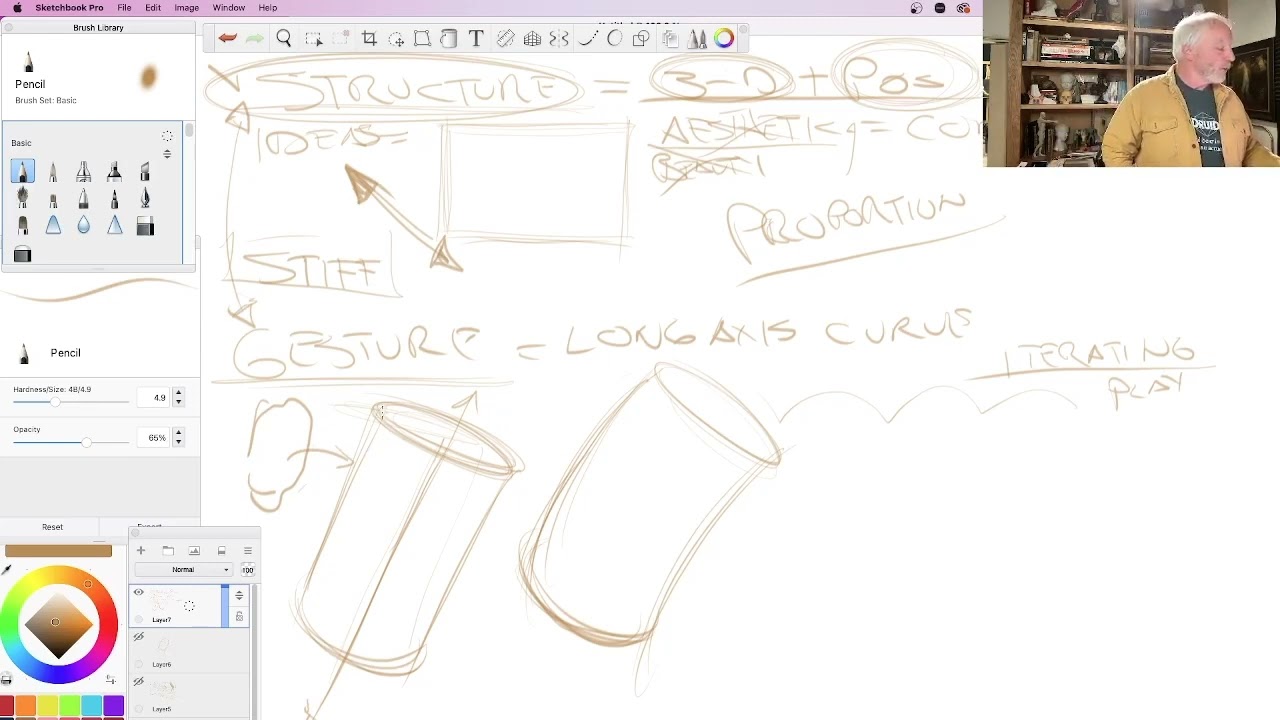The height and width of the screenshot is (720, 1280).
Task: Select the Inking Pen nib brush
Action: pos(145,199)
